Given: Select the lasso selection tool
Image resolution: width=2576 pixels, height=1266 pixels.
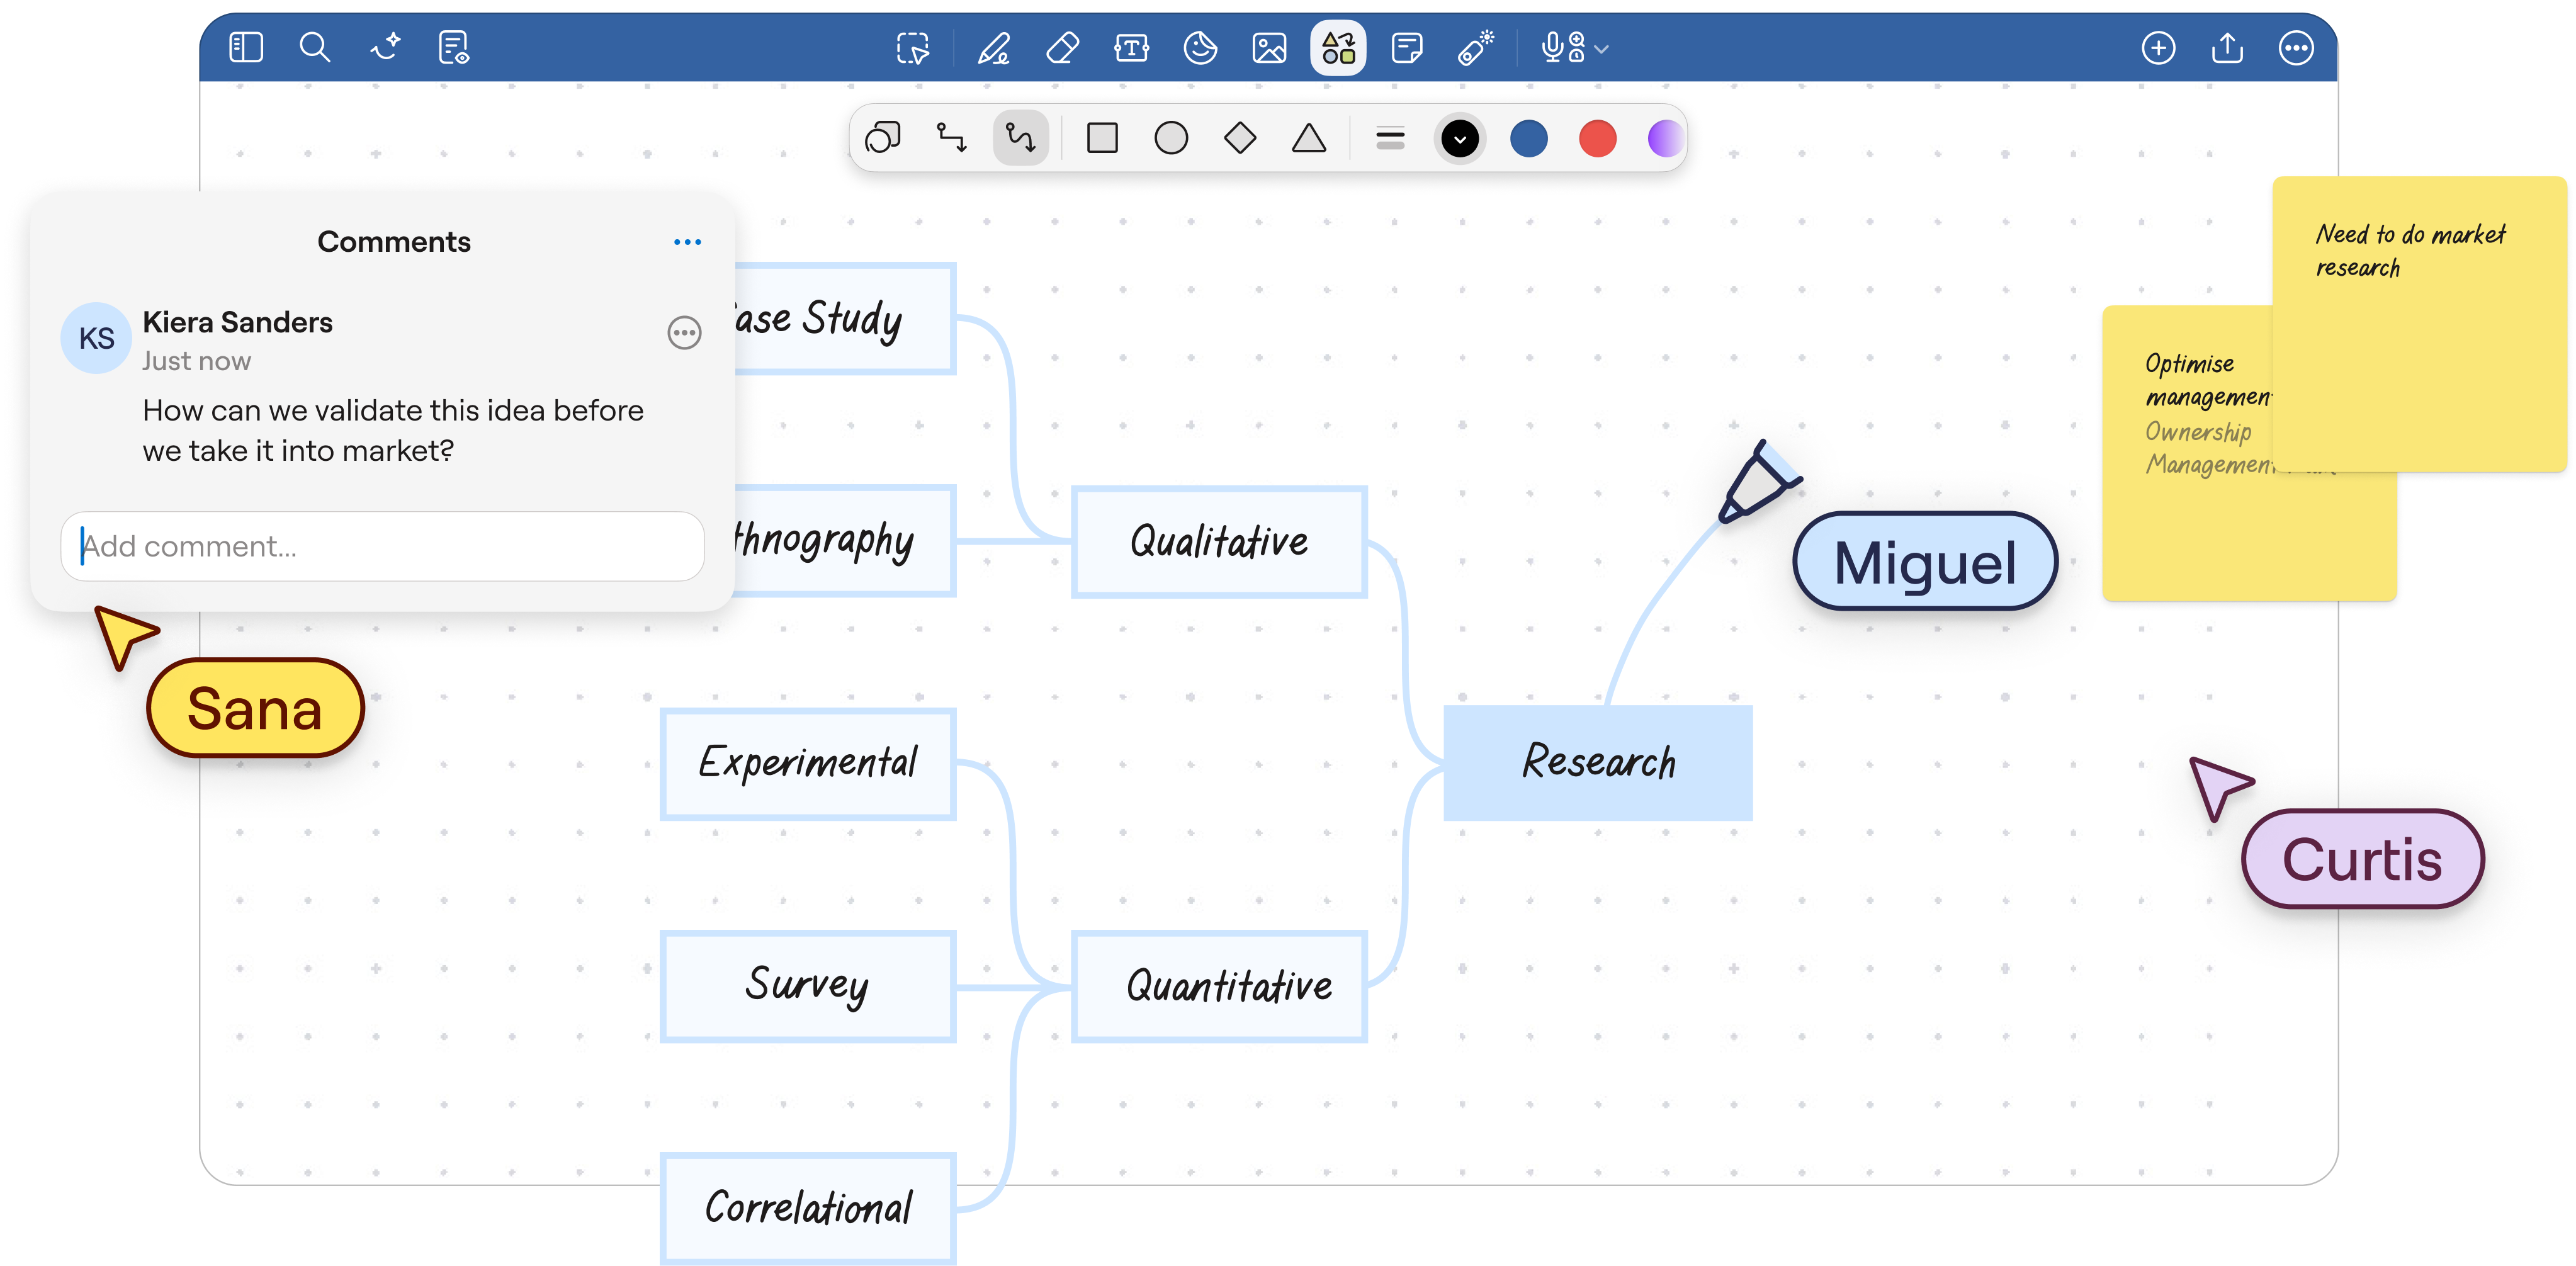Looking at the screenshot, I should point(912,48).
